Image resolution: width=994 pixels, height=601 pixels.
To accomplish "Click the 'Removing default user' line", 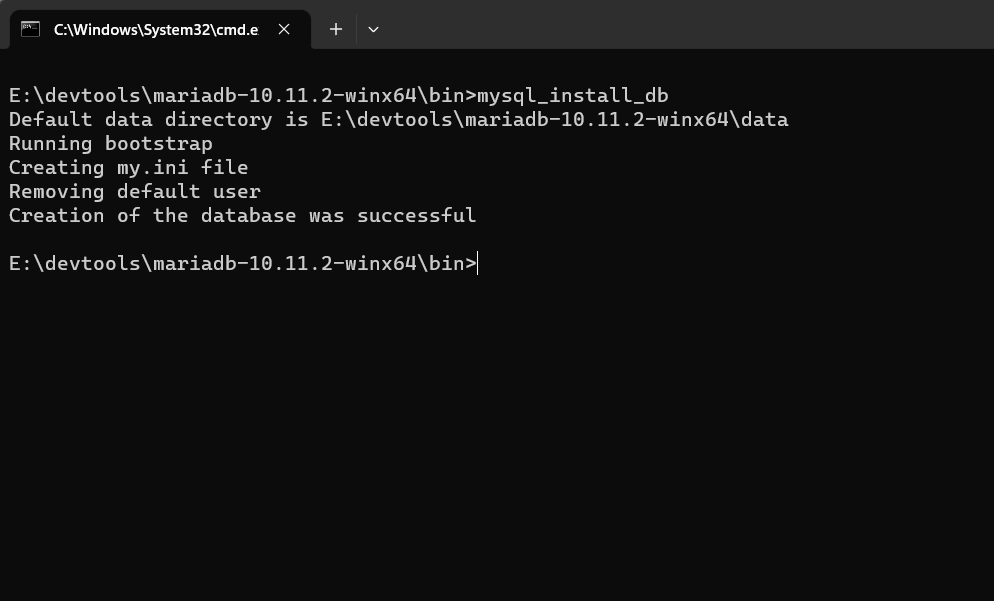I will 134,192.
